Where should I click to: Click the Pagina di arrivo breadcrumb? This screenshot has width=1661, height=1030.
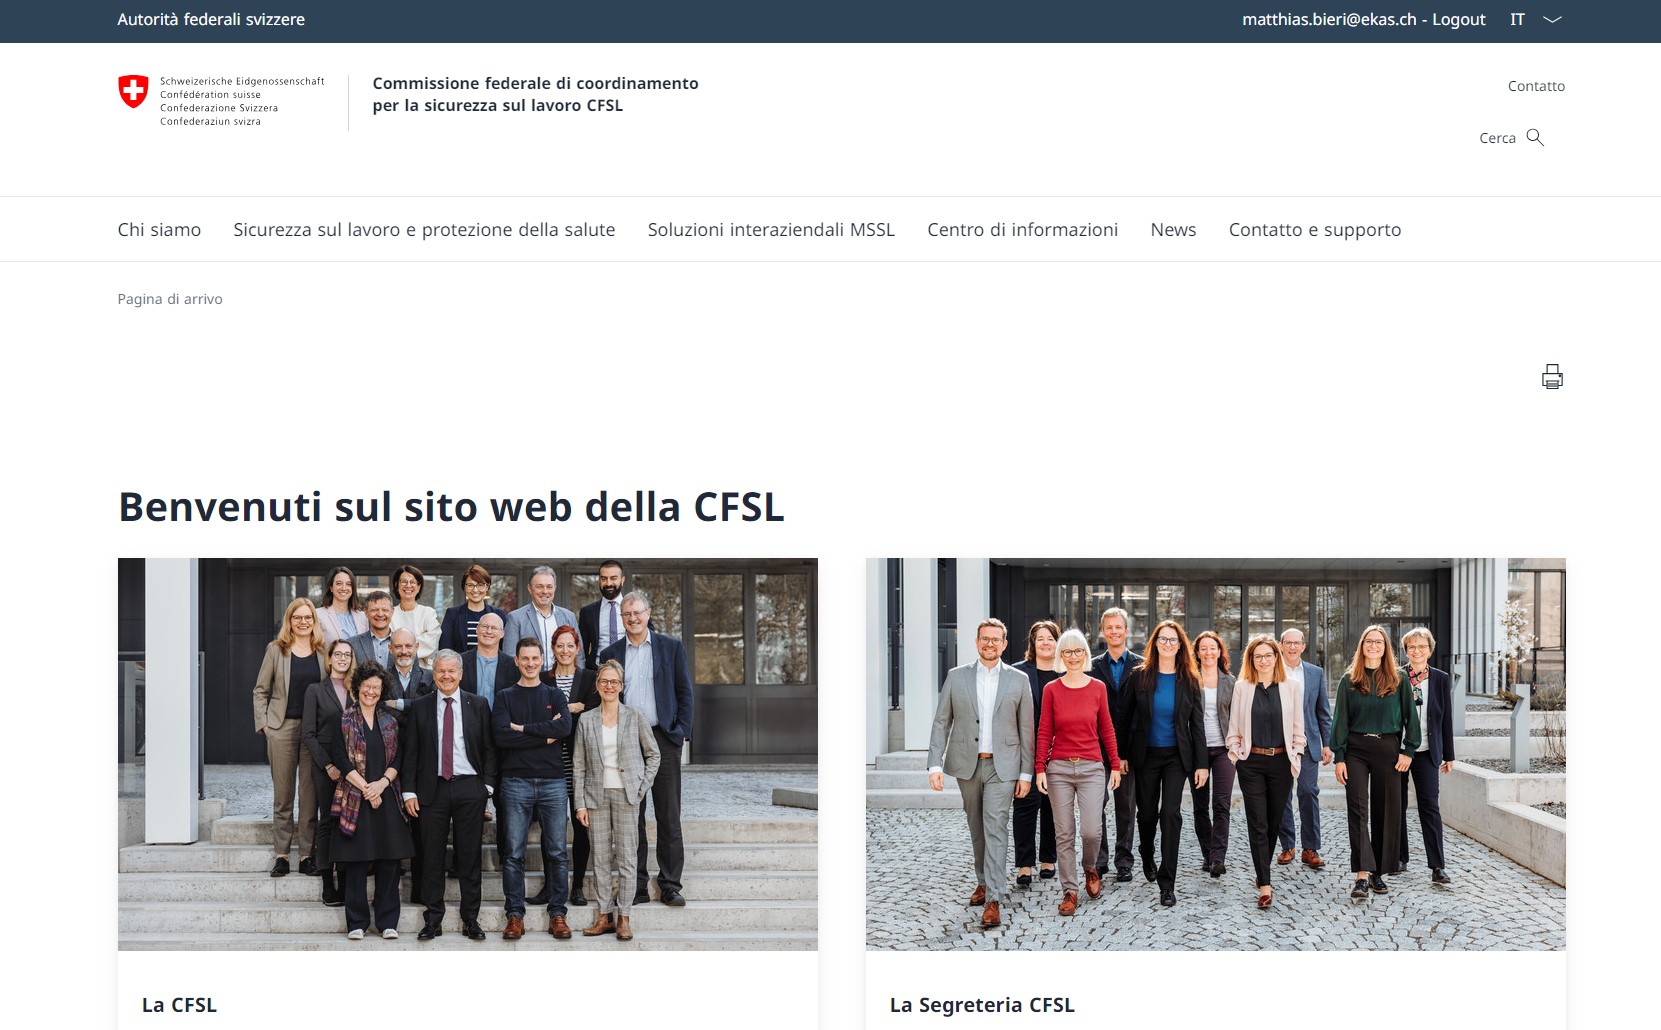pyautogui.click(x=170, y=299)
